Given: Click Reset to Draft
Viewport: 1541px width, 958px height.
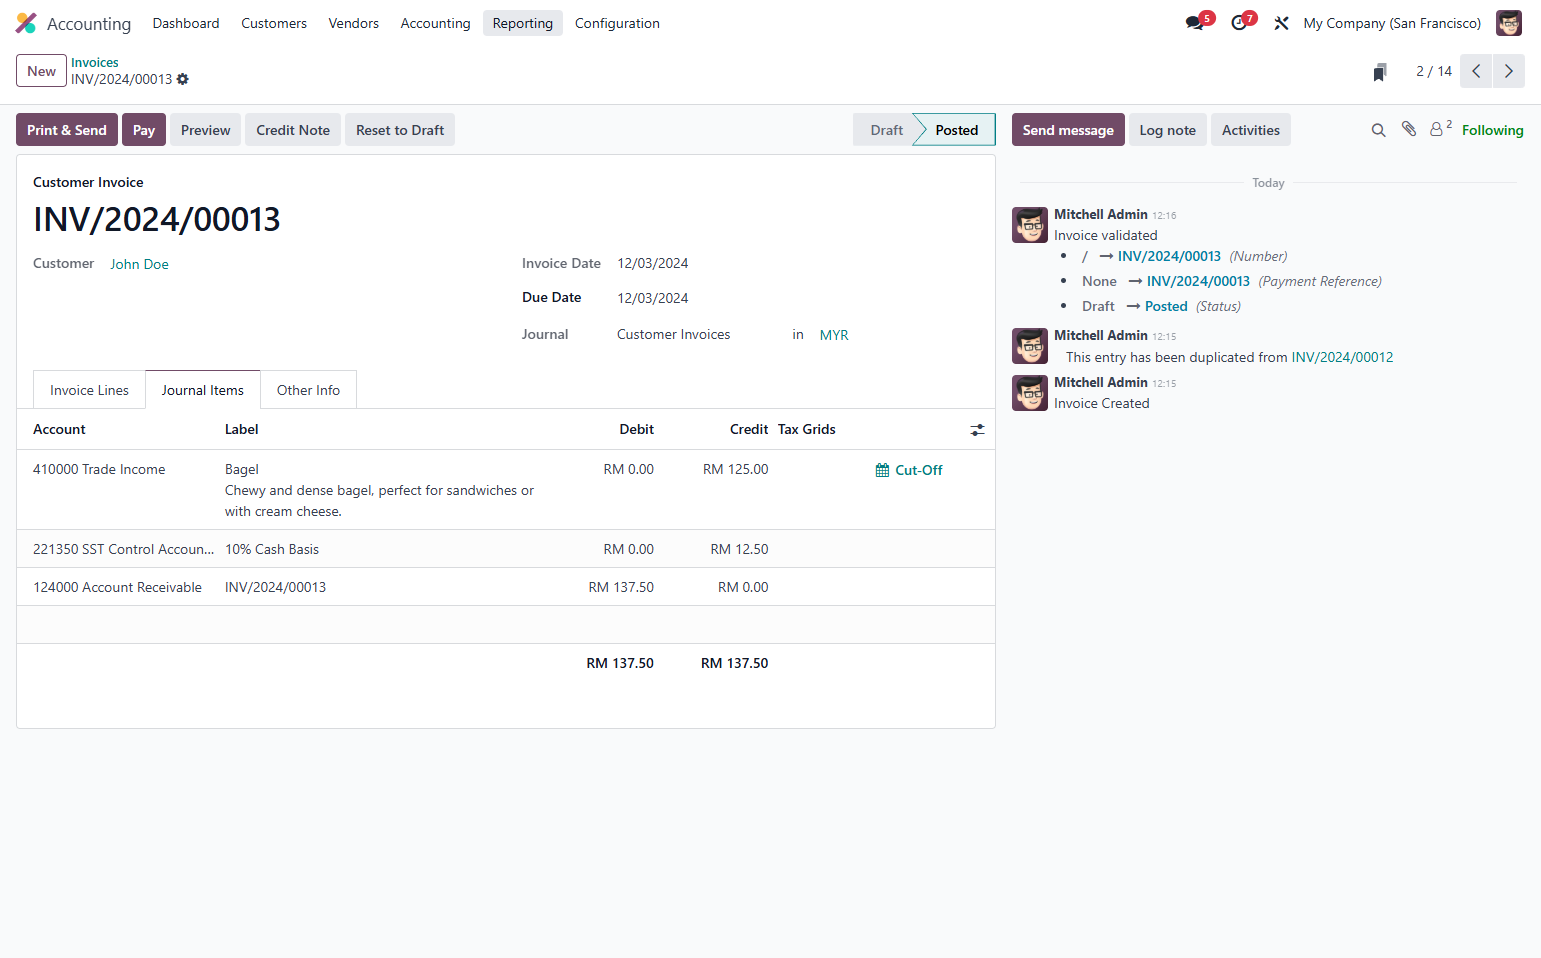Looking at the screenshot, I should (x=400, y=130).
